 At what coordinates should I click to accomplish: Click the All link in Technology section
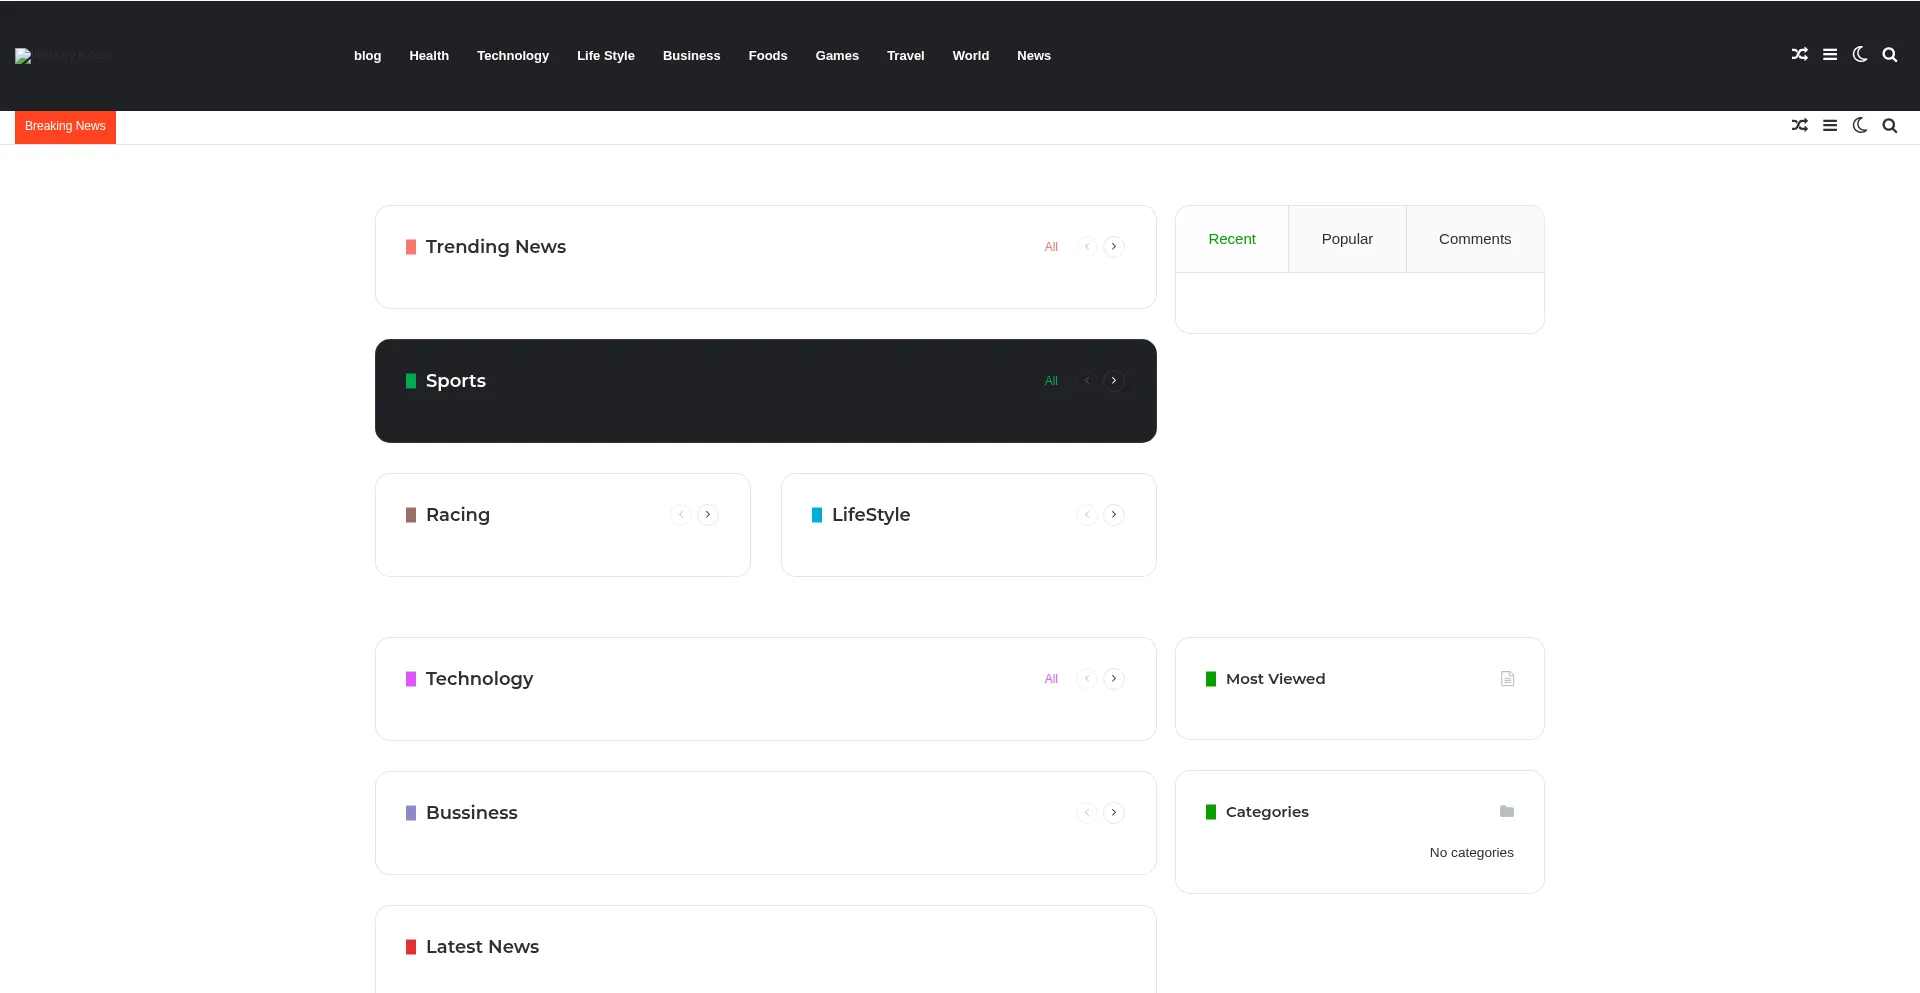[x=1050, y=679]
